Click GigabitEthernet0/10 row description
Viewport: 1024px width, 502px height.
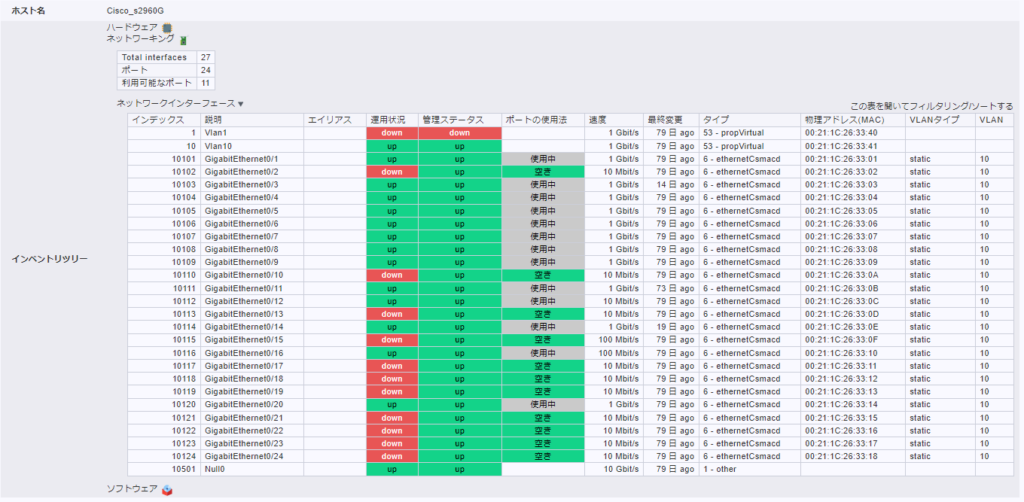[251, 275]
